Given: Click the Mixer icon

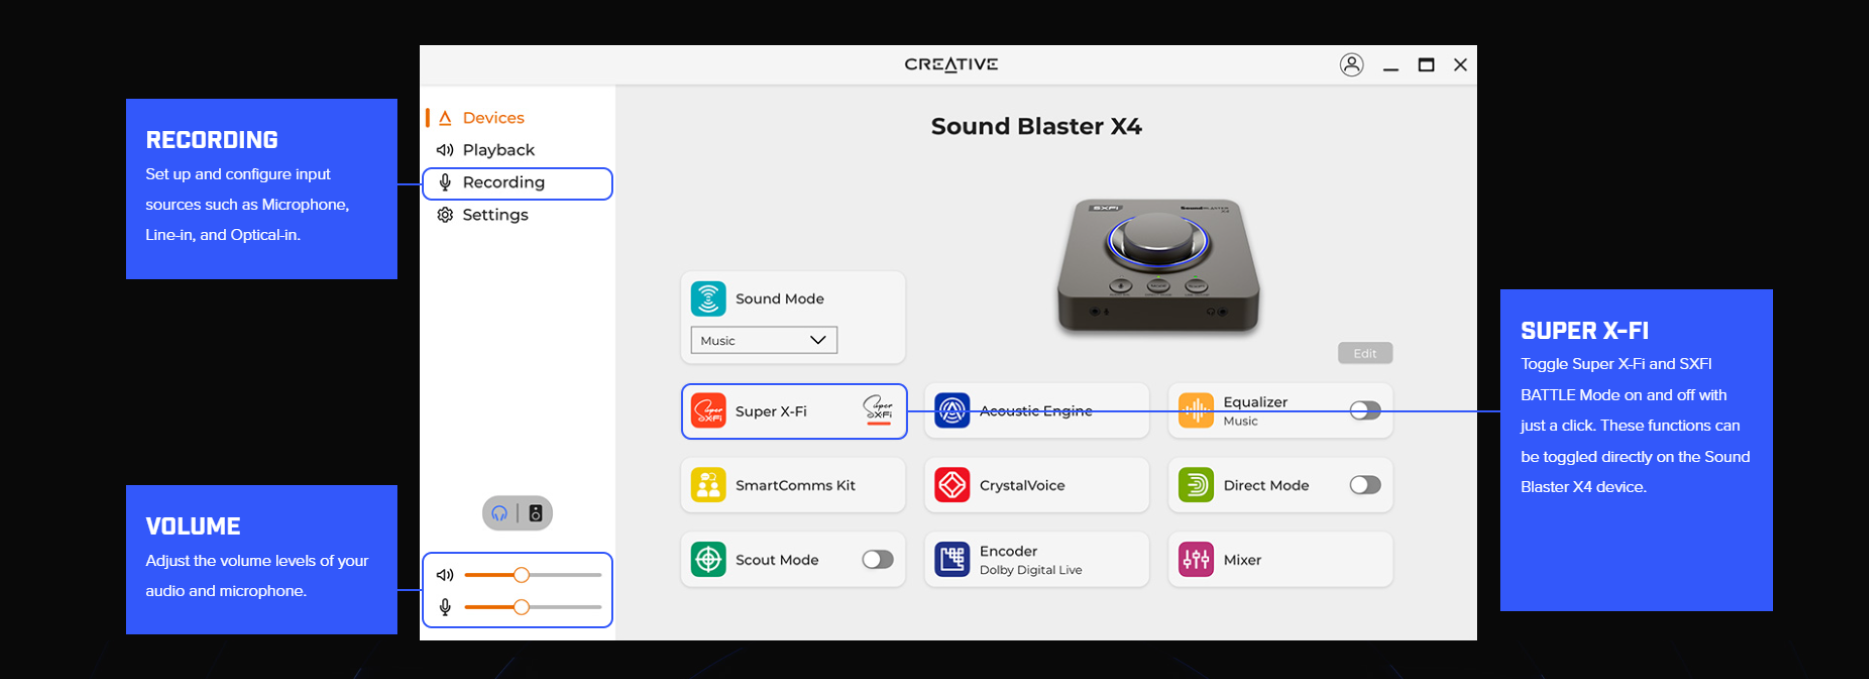Looking at the screenshot, I should point(1195,560).
